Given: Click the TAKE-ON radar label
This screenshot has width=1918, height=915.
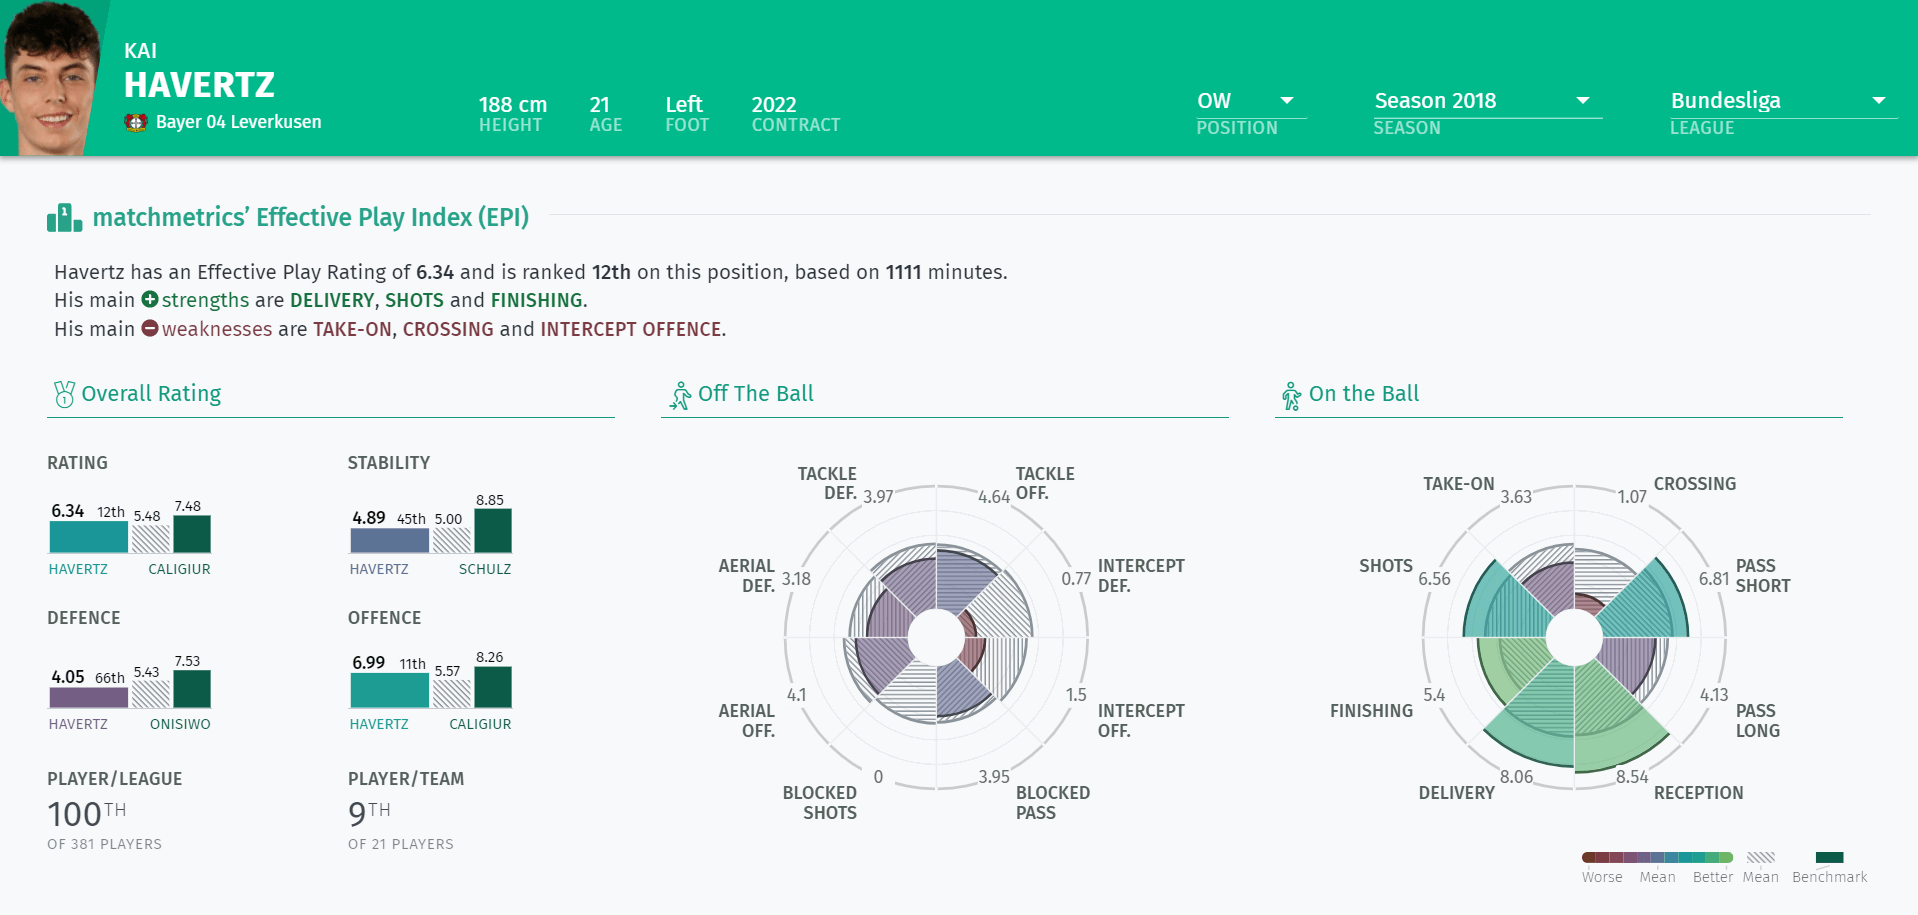Looking at the screenshot, I should point(1459,484).
